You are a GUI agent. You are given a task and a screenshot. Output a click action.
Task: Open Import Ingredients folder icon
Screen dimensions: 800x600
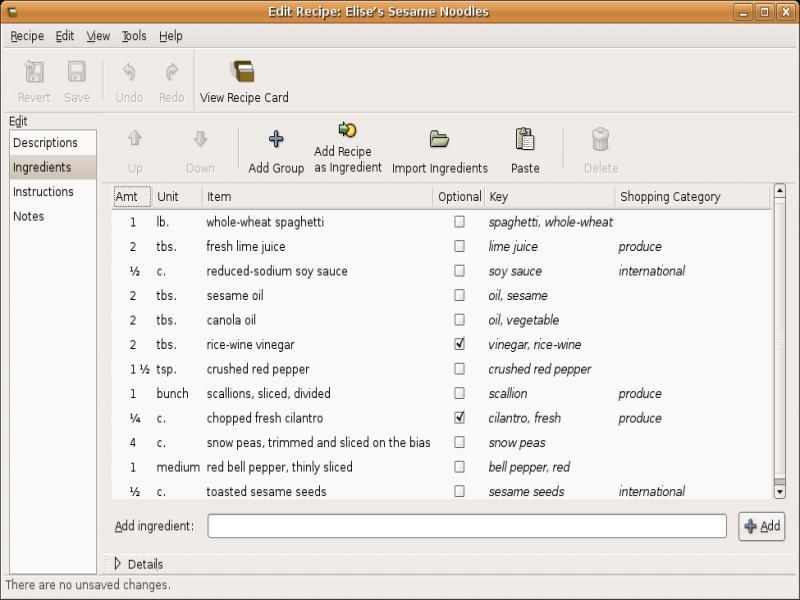point(439,139)
